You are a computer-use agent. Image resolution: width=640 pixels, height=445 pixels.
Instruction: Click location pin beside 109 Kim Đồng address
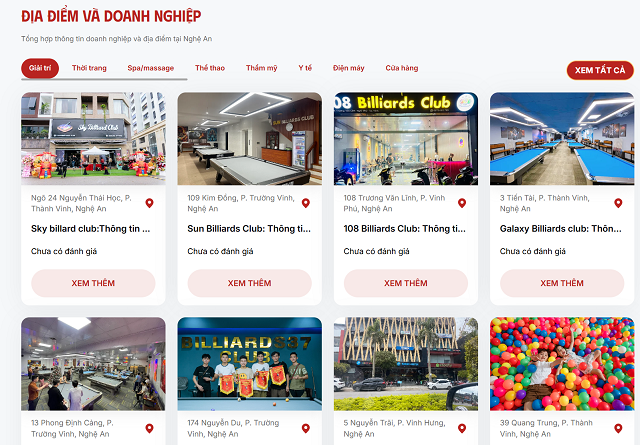pyautogui.click(x=306, y=203)
